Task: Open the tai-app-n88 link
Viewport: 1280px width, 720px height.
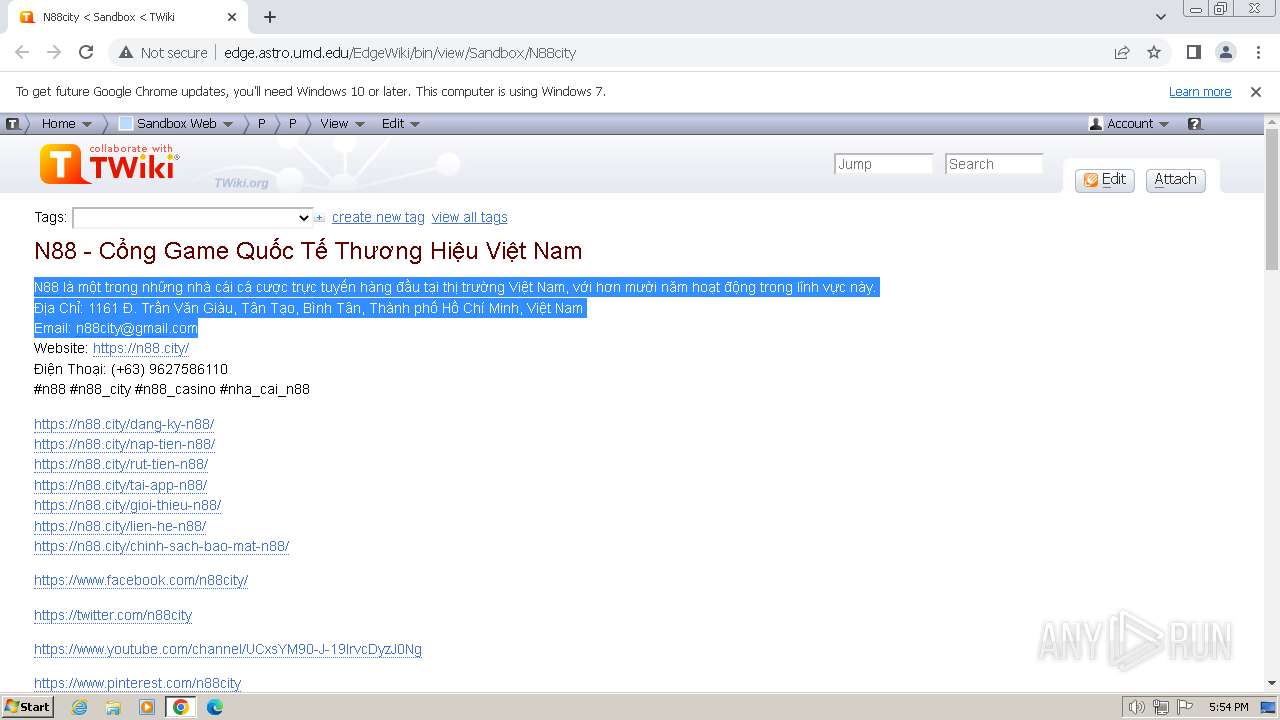Action: pyautogui.click(x=121, y=485)
